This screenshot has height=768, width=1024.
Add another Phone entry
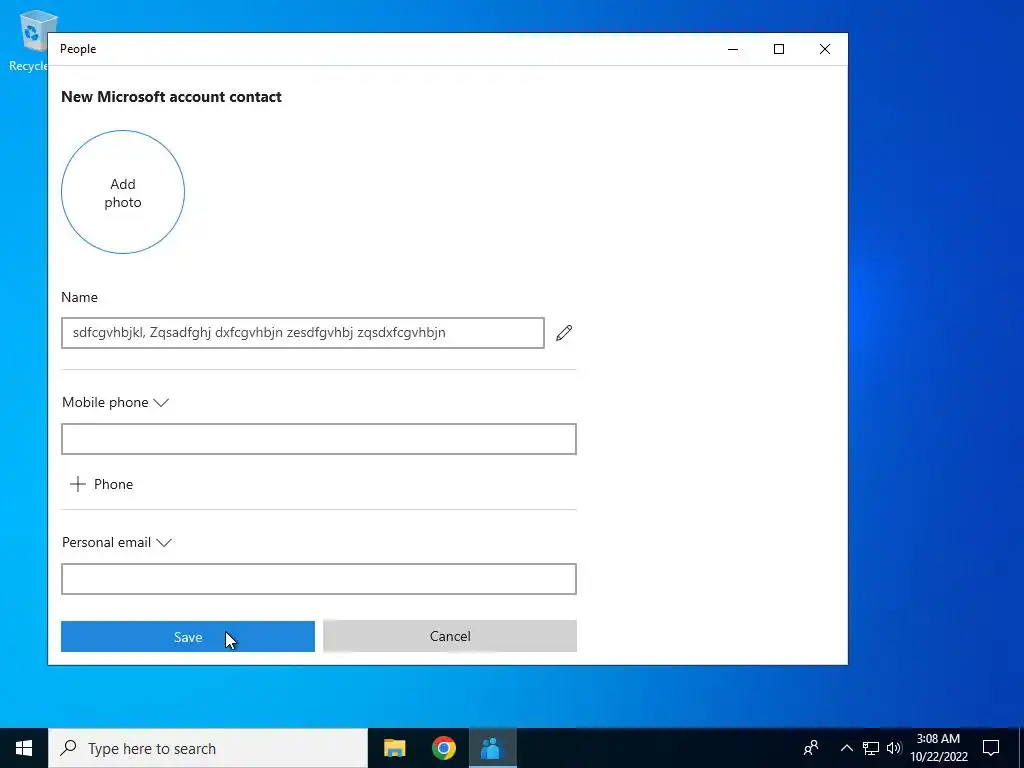101,484
